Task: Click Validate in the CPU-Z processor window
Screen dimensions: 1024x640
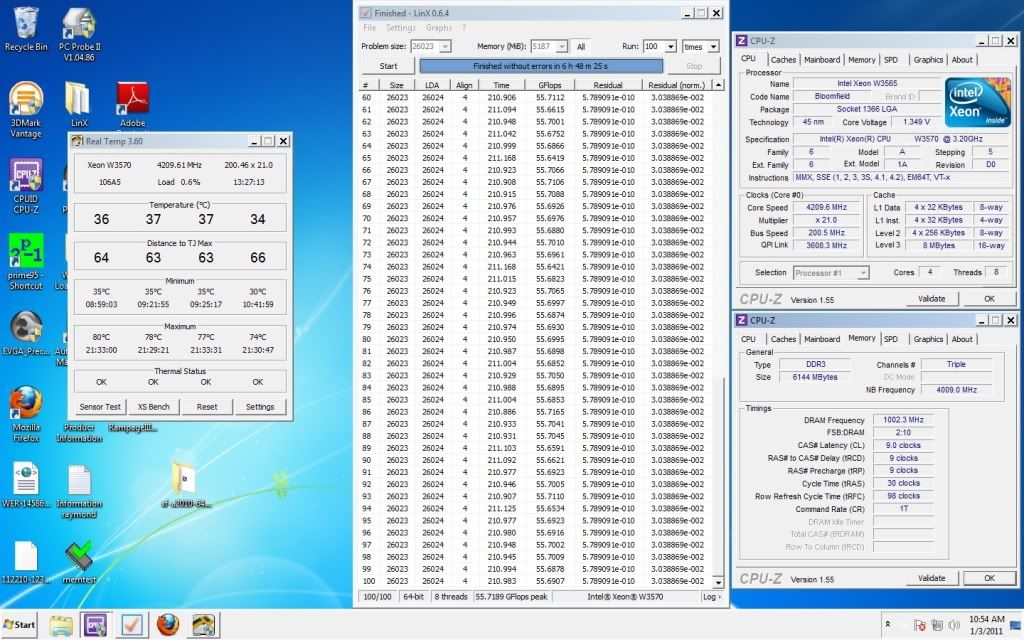Action: 931,298
